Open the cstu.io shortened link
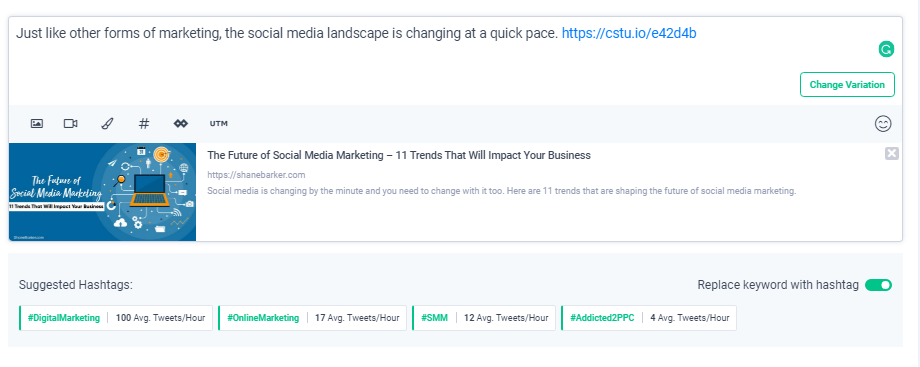The image size is (920, 367). coord(629,33)
